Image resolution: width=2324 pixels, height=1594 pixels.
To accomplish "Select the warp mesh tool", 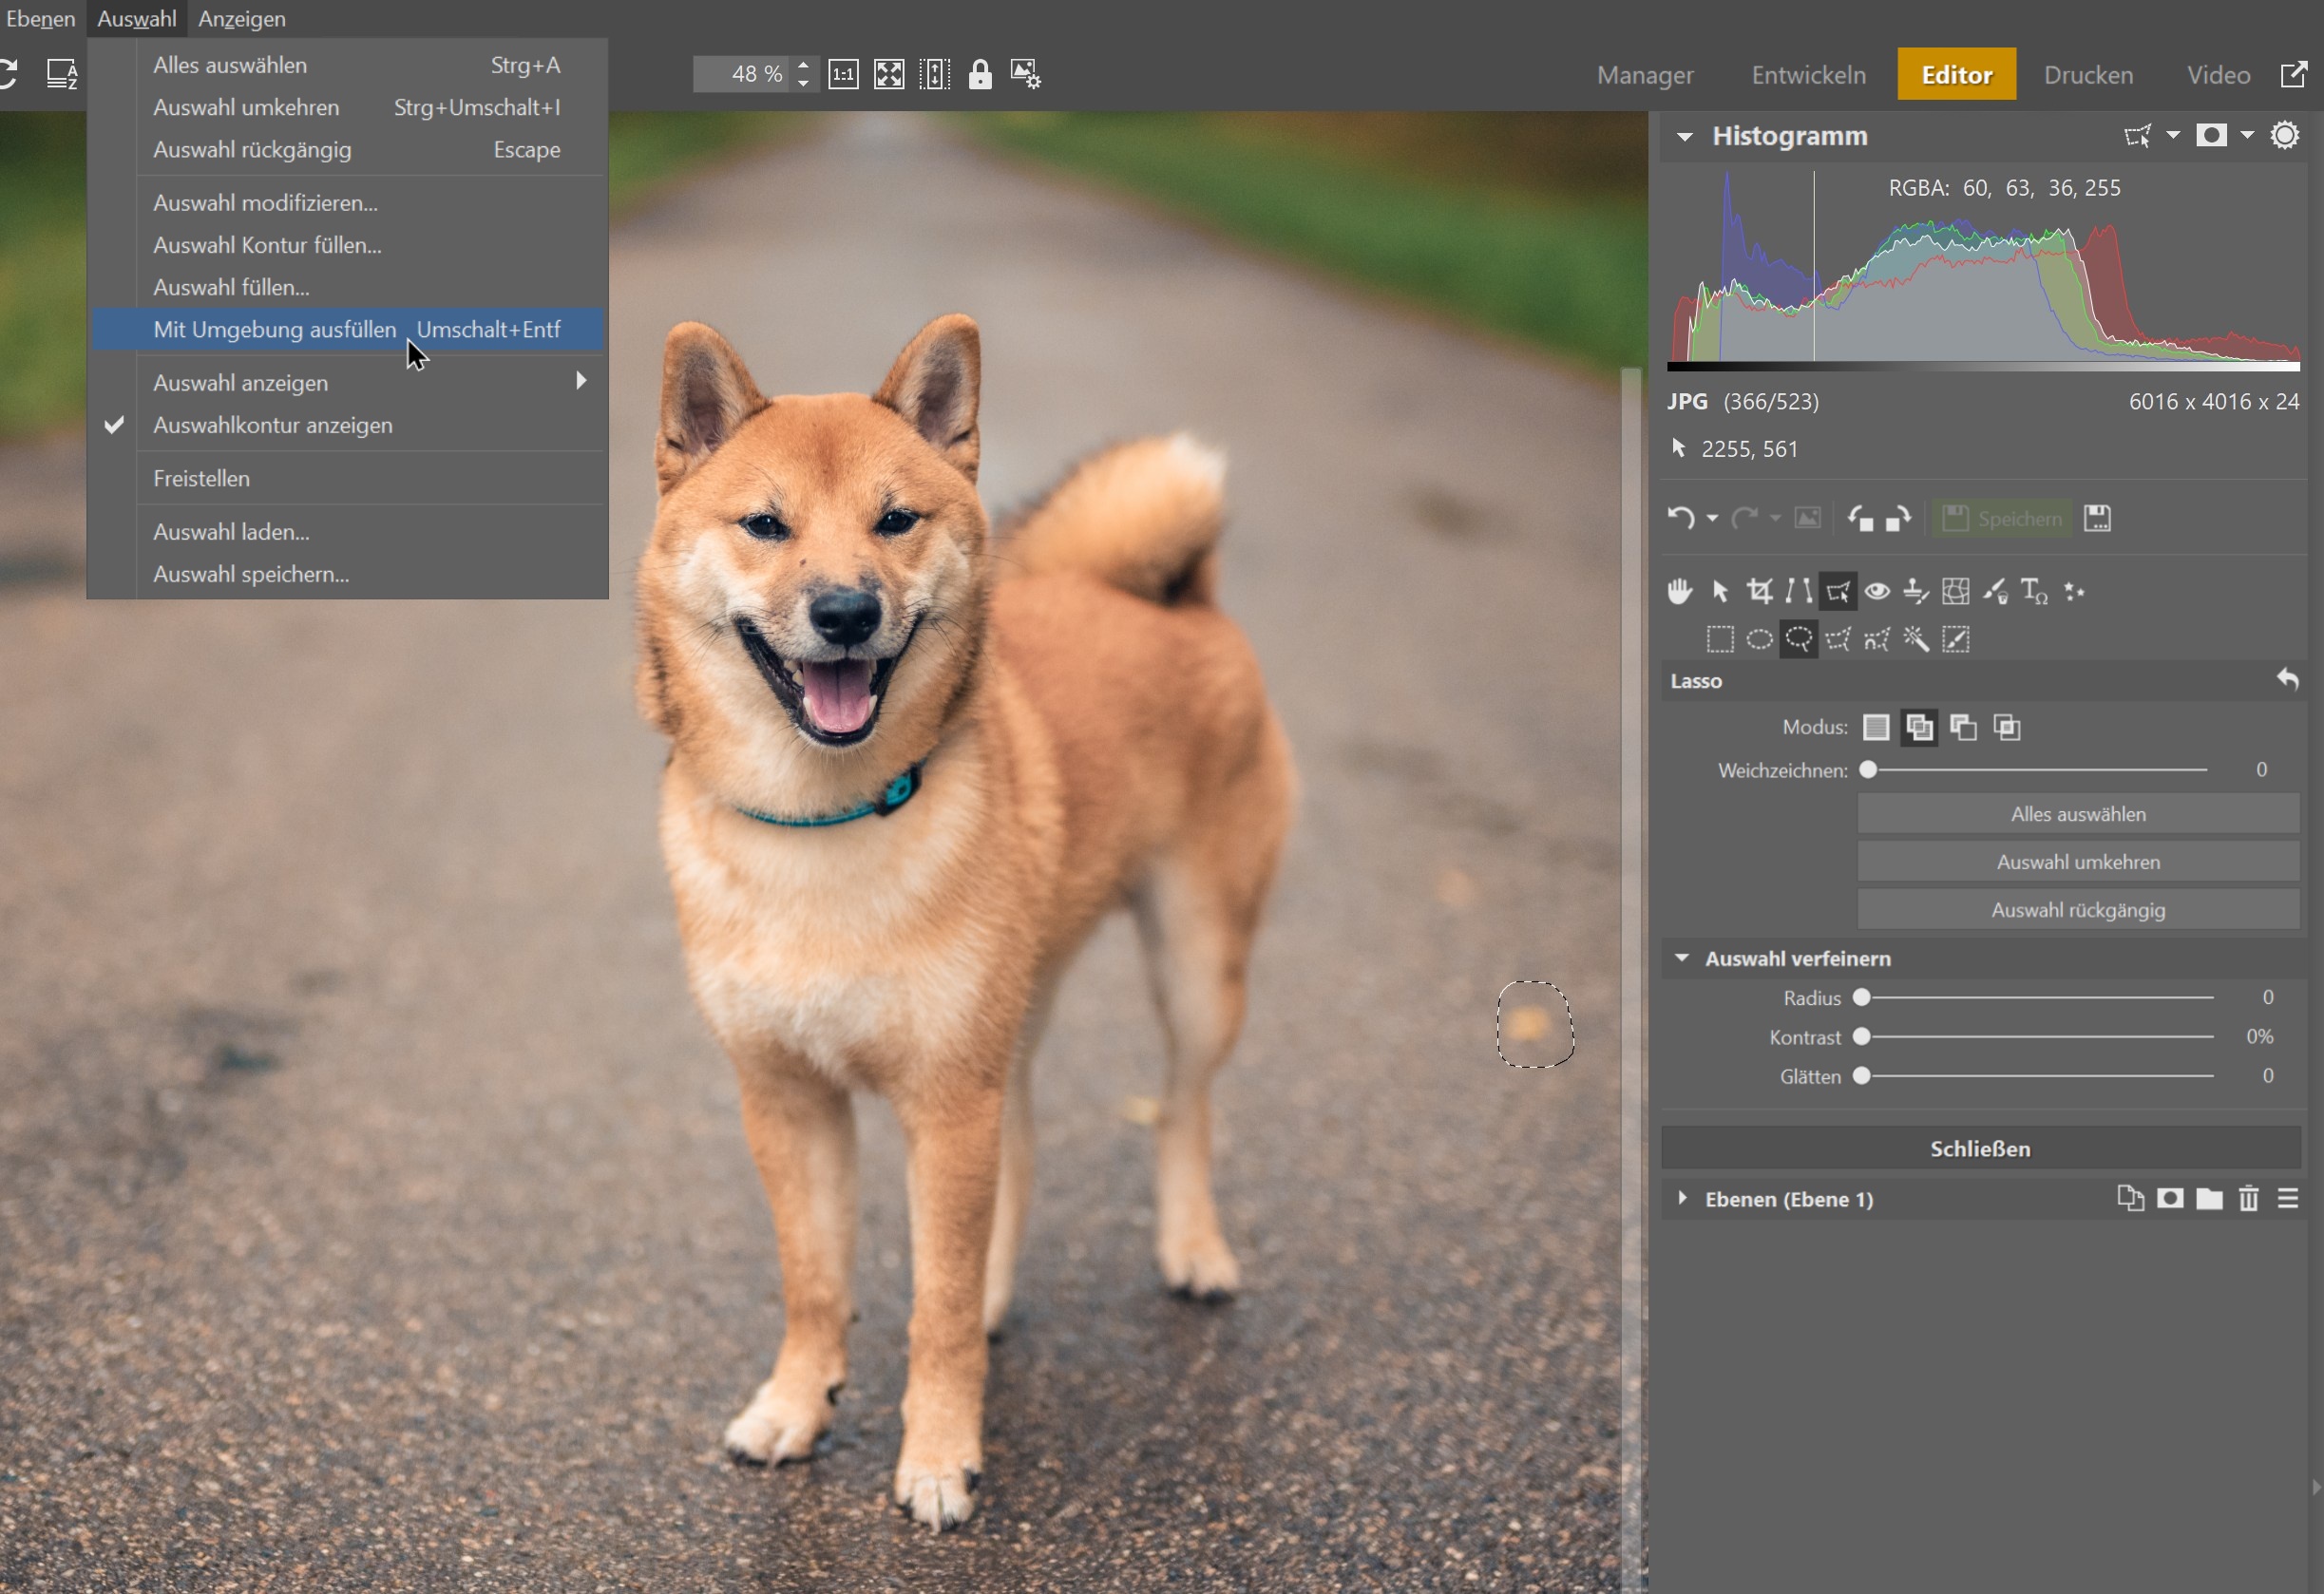I will click(x=1956, y=591).
